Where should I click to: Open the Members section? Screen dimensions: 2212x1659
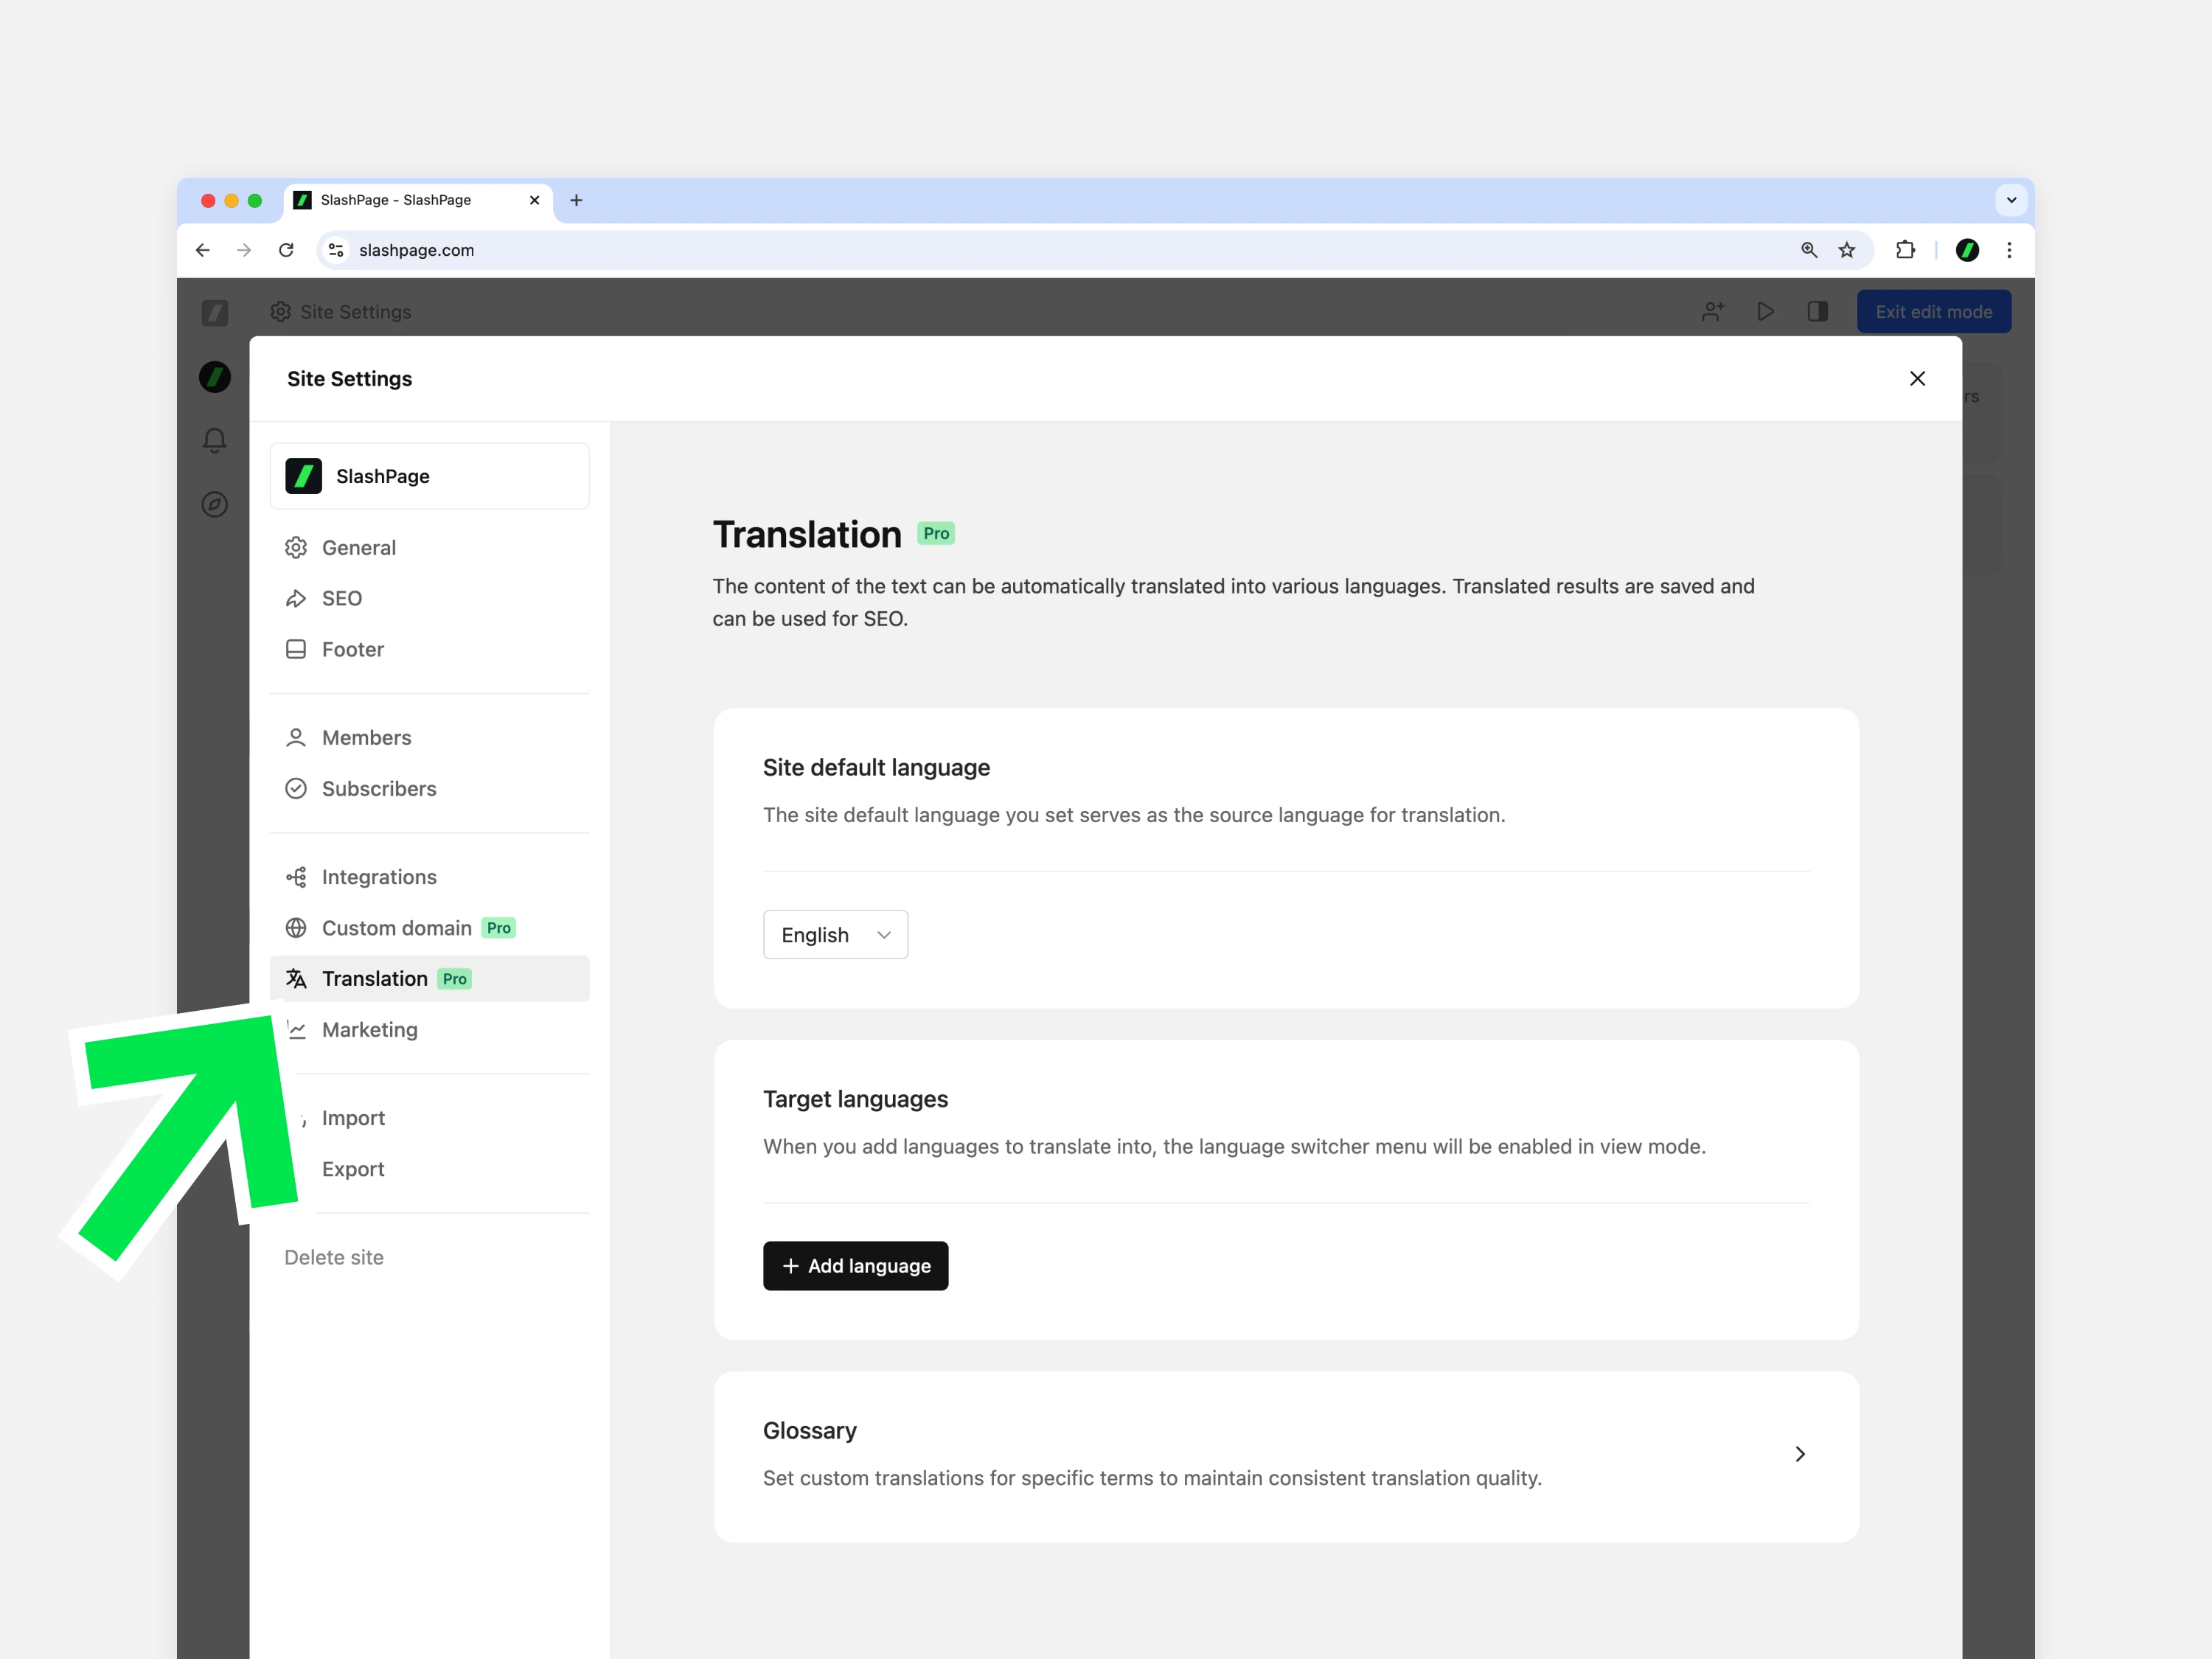pyautogui.click(x=430, y=738)
